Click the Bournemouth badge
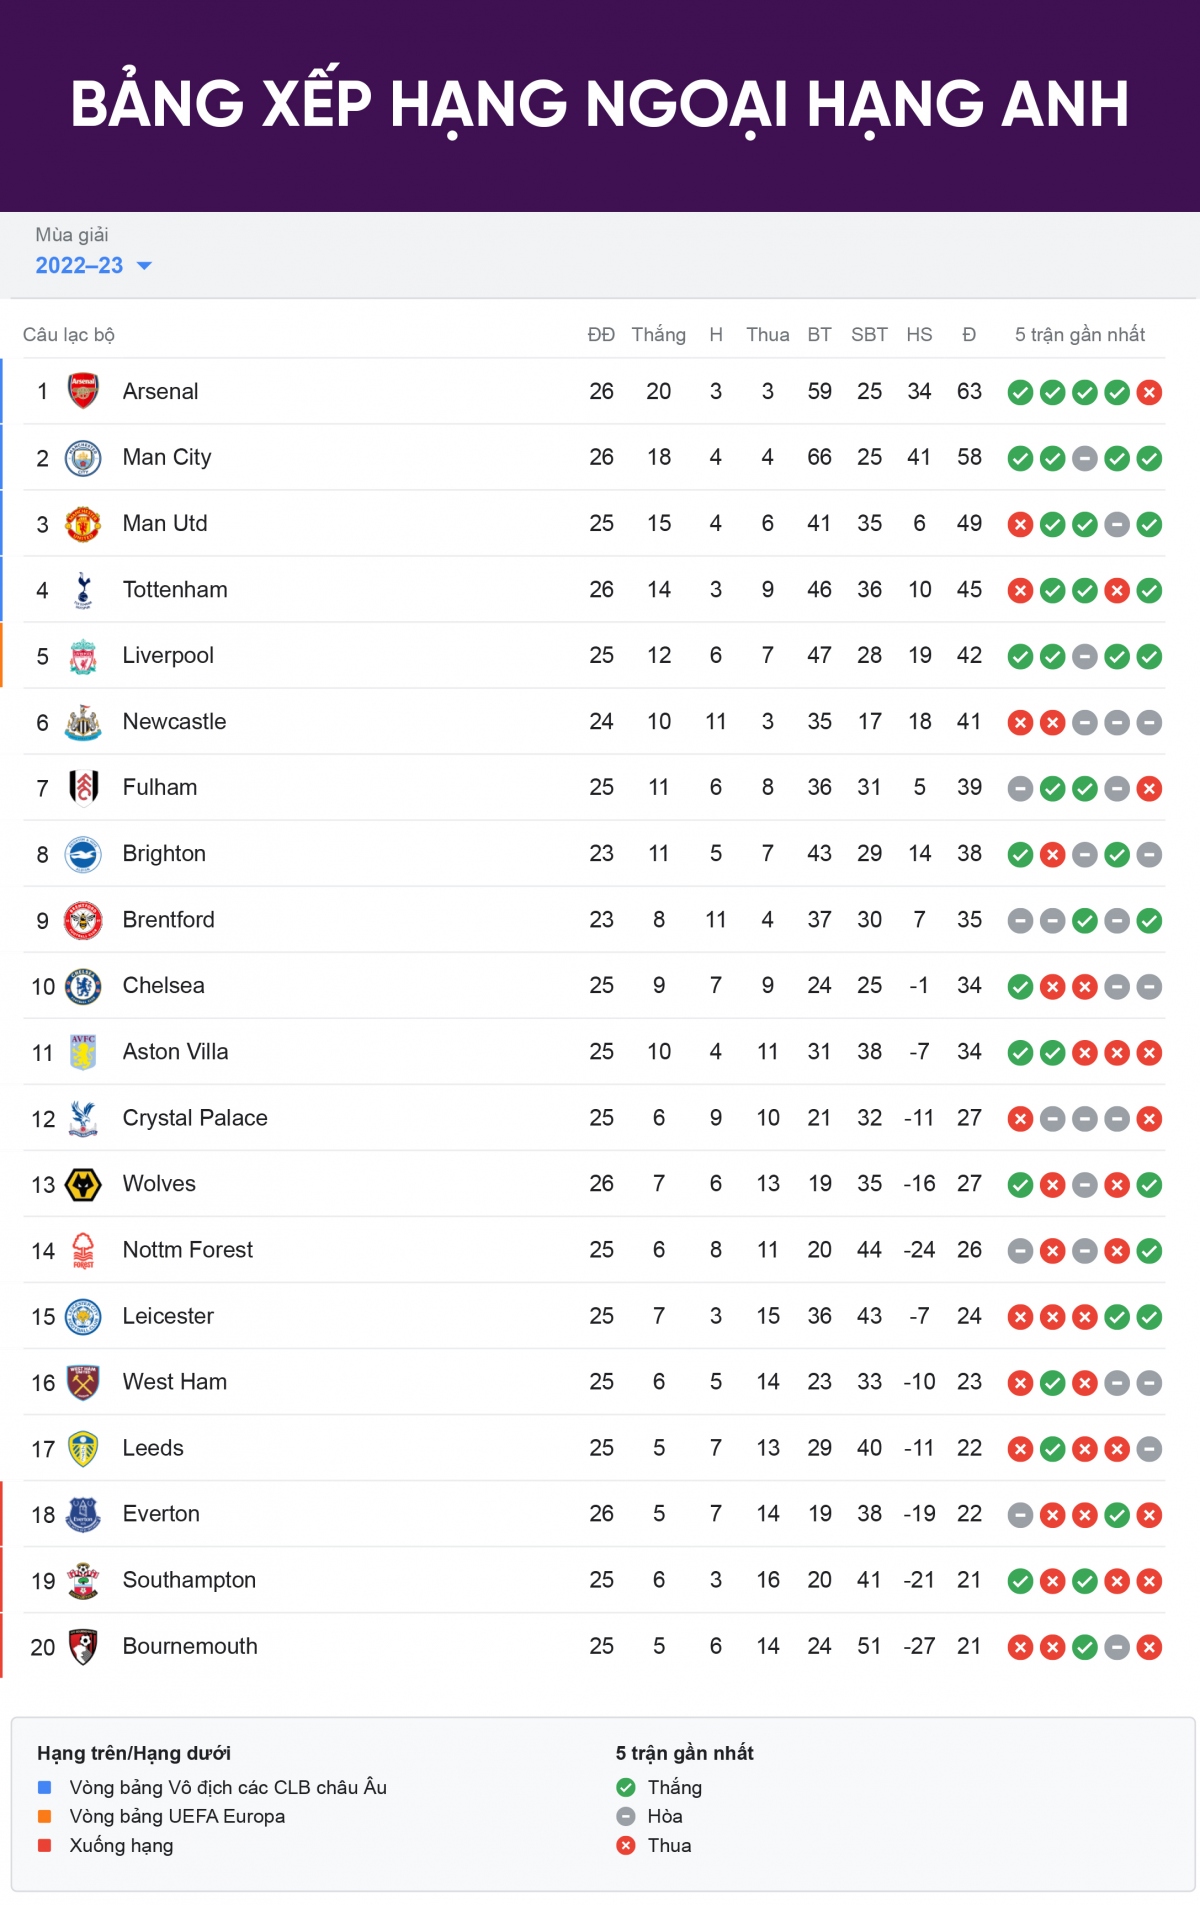This screenshot has height=1905, width=1200. 83,1645
